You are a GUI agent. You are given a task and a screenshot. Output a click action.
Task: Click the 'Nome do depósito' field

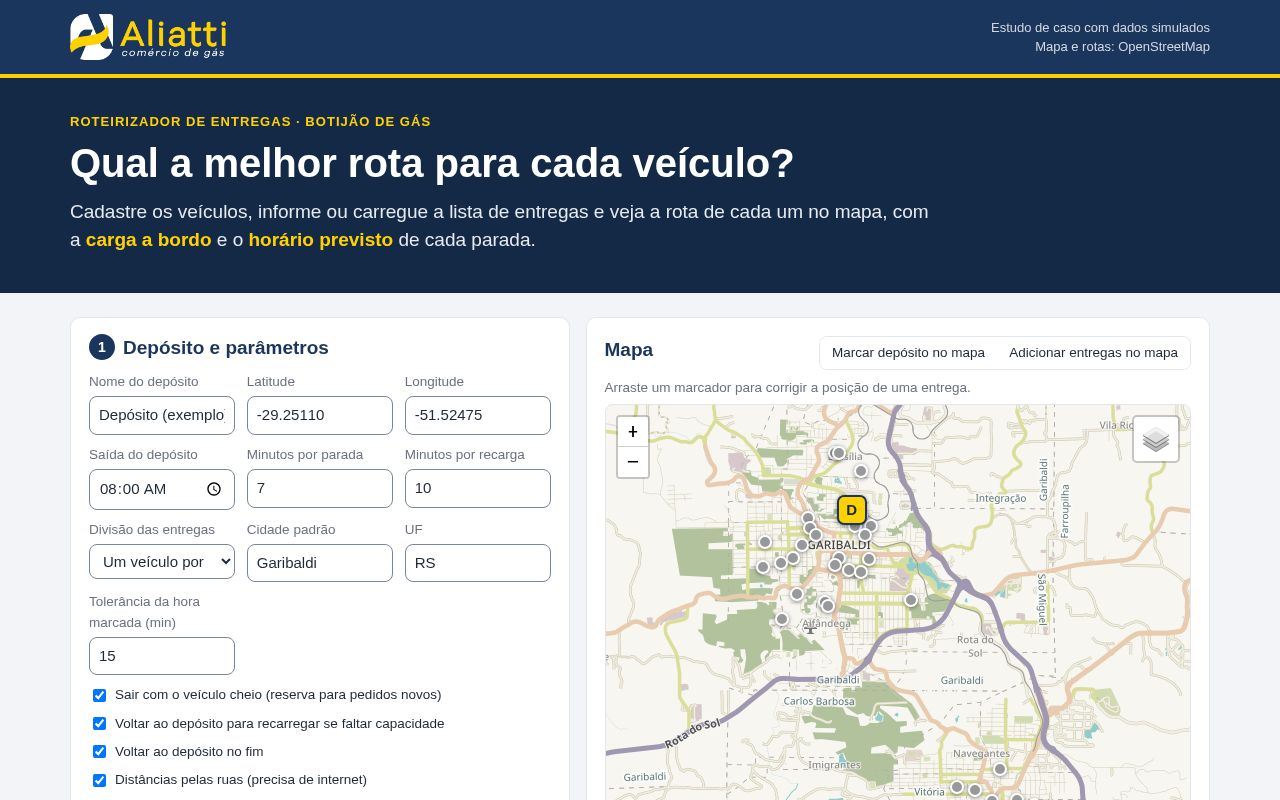[162, 415]
